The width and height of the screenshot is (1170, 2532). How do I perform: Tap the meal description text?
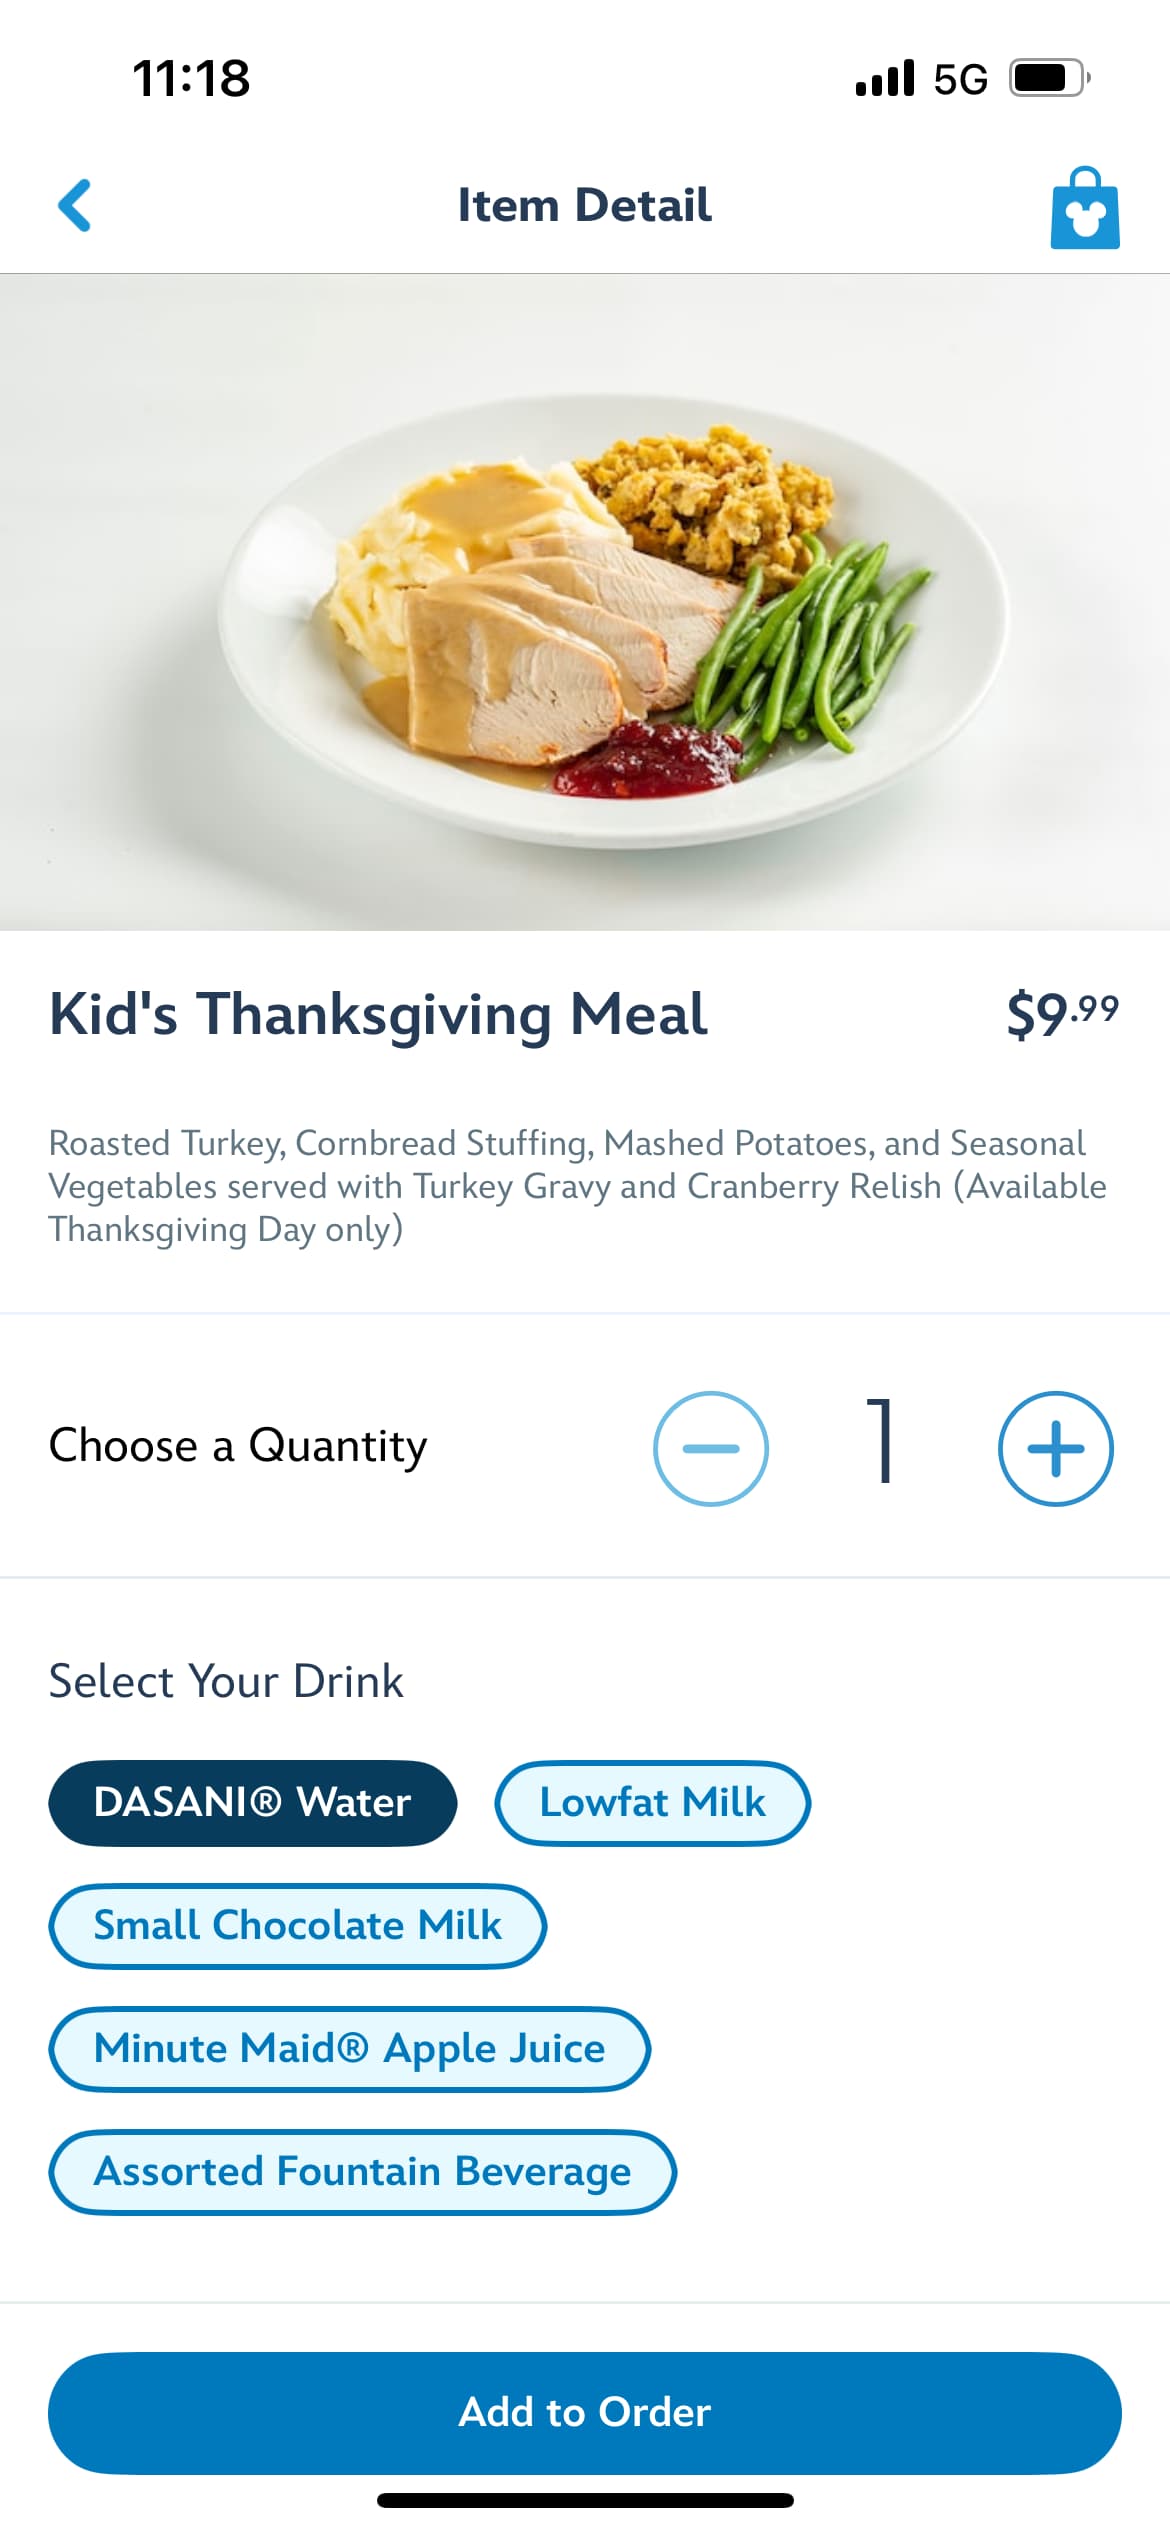(578, 1186)
